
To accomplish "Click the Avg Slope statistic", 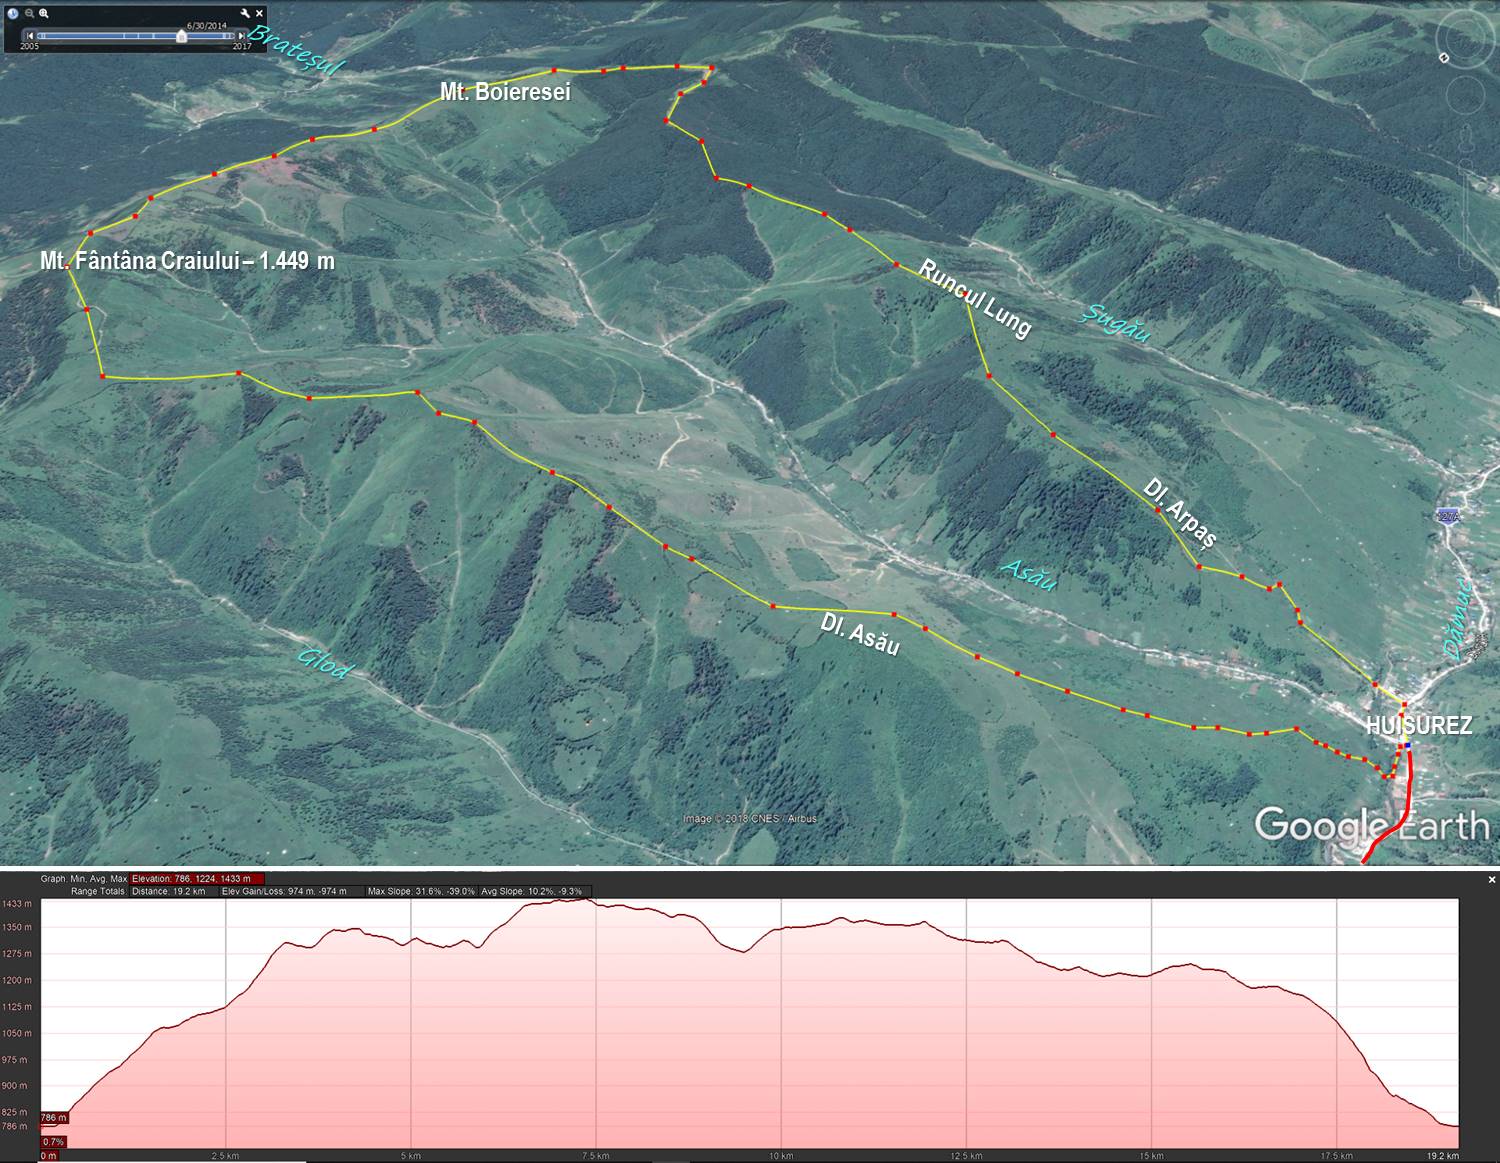I will tap(531, 891).
